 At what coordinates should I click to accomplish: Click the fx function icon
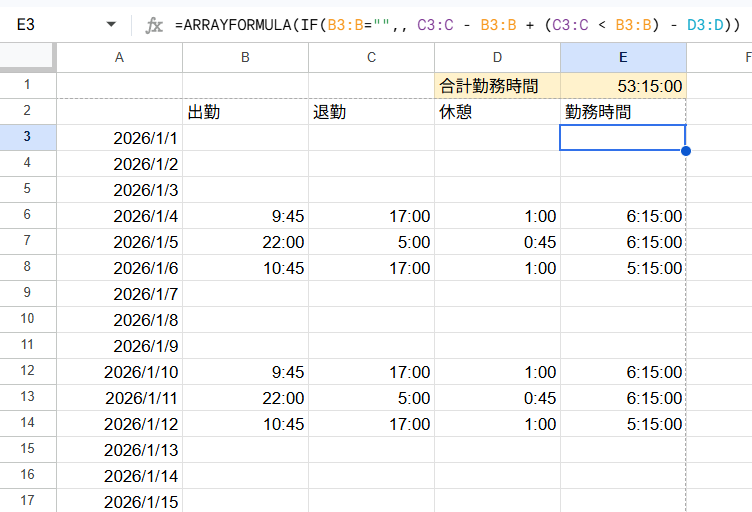(153, 25)
